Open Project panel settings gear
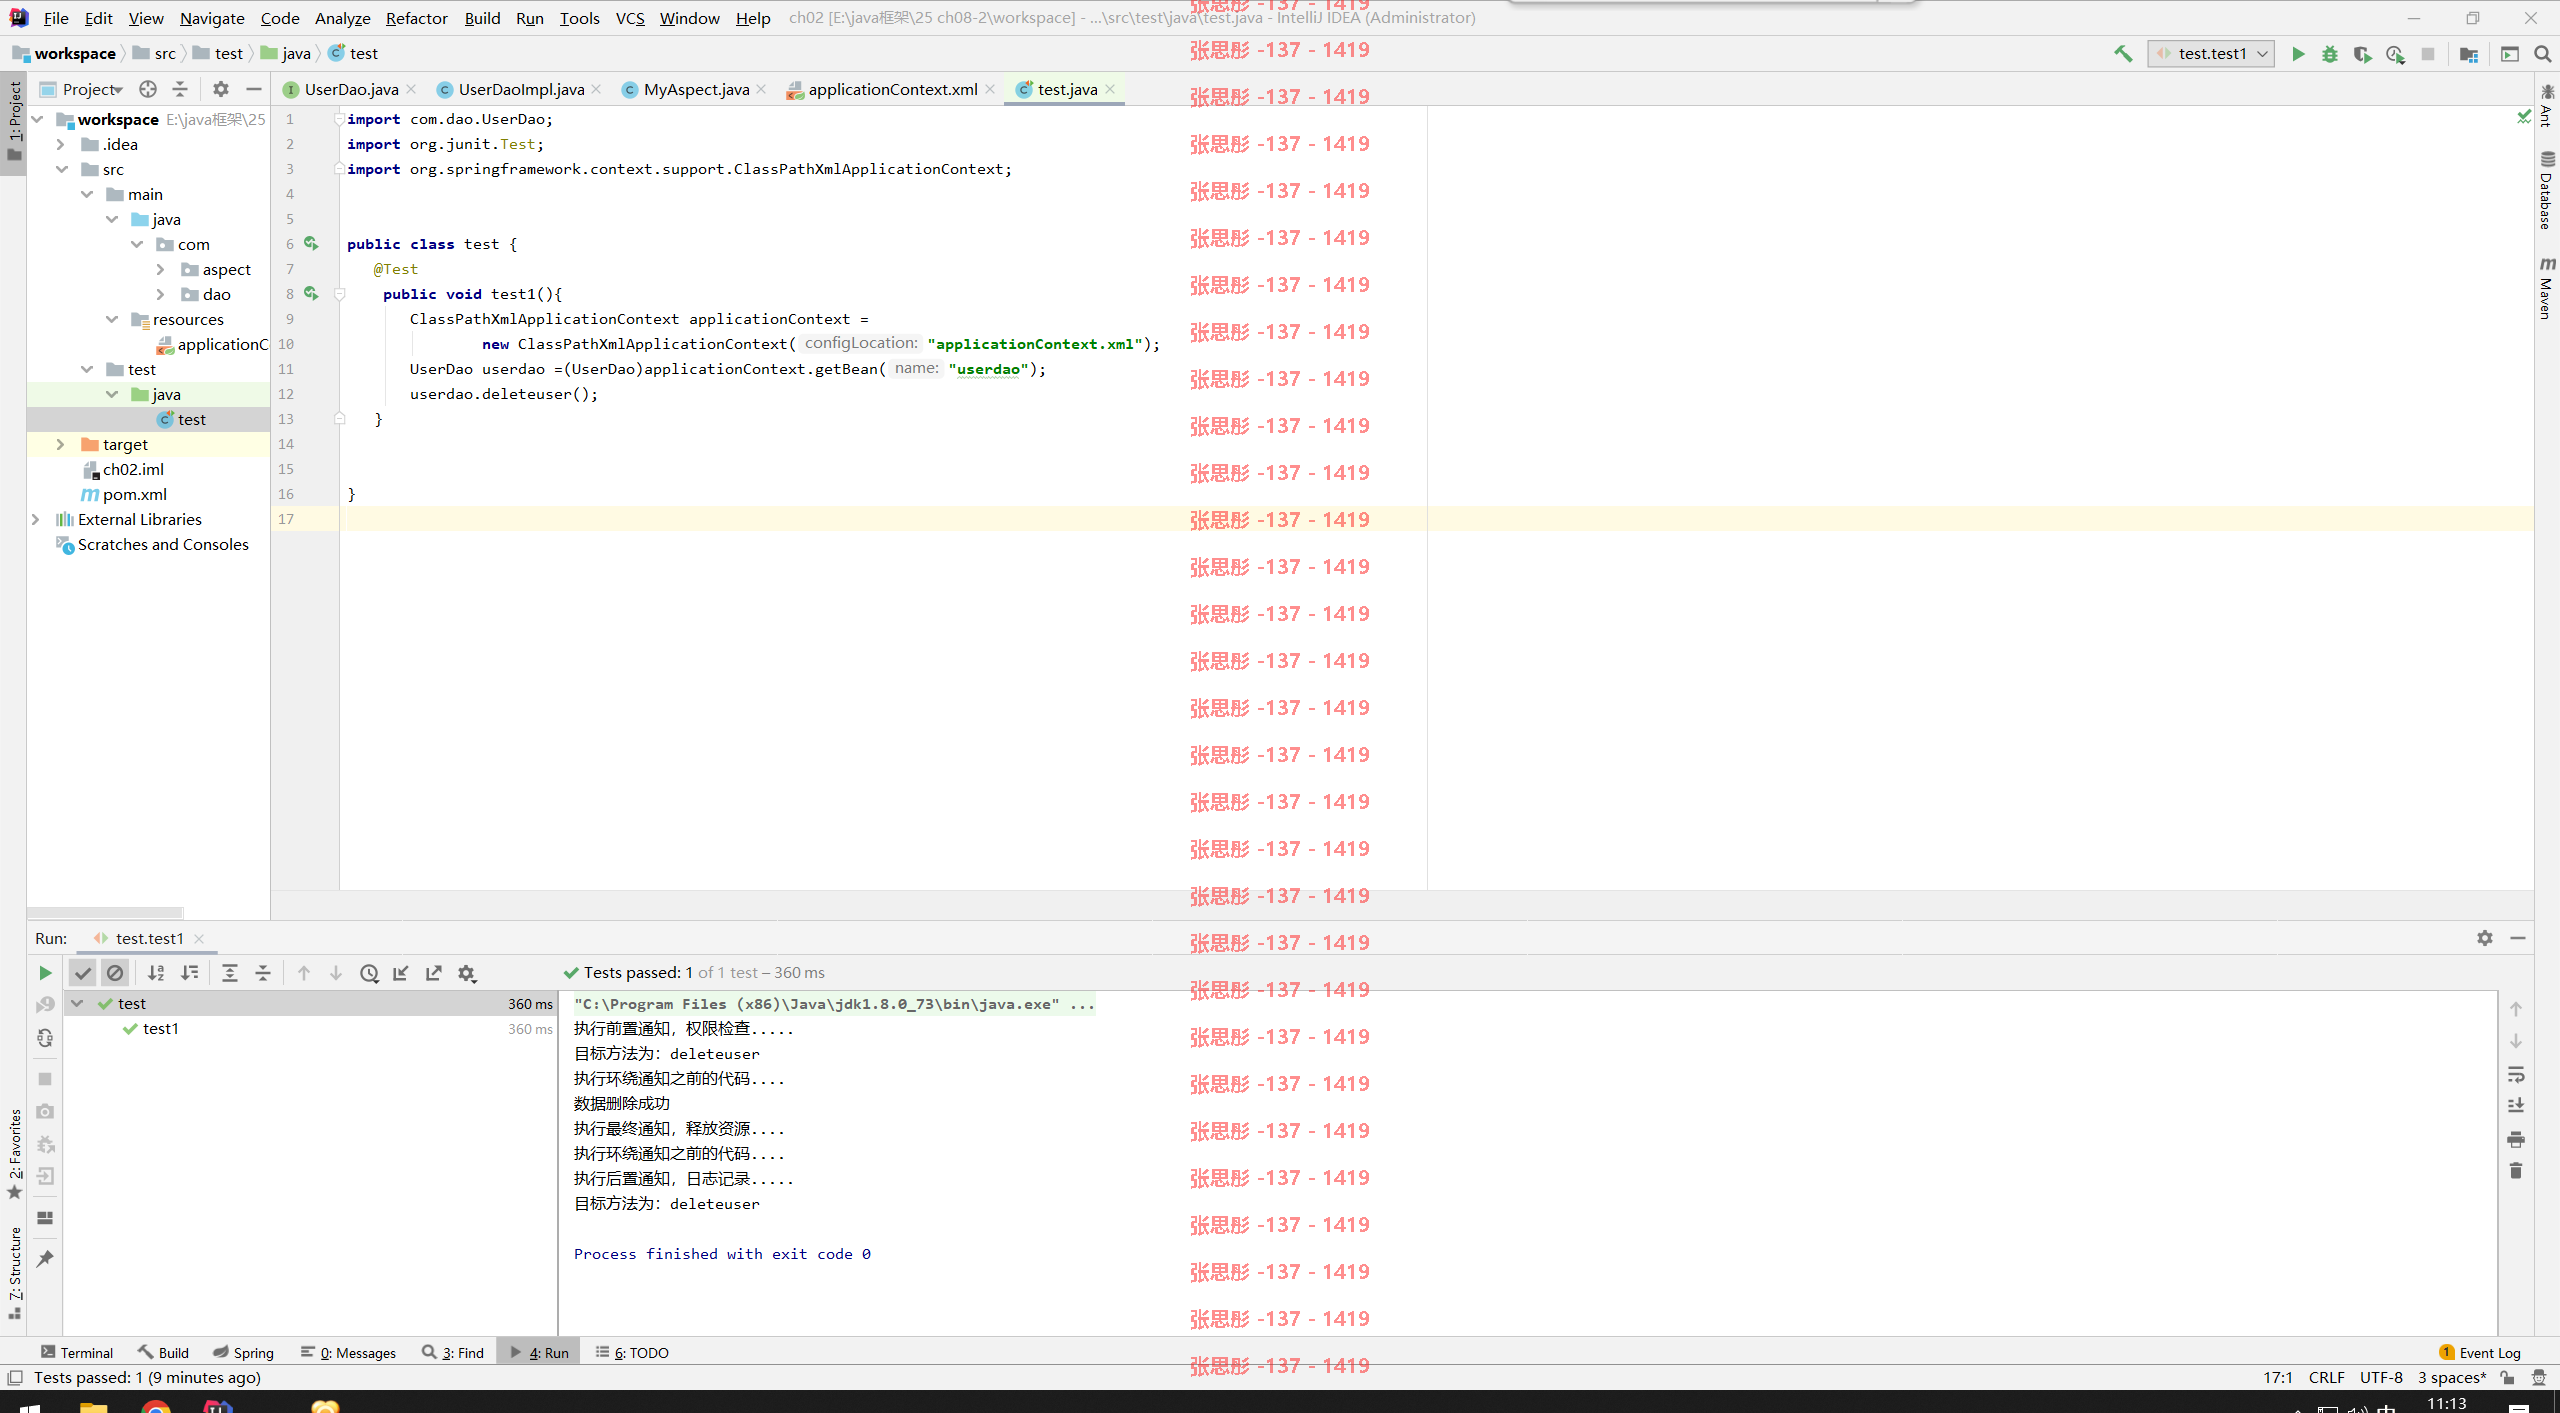2560x1413 pixels. click(221, 89)
